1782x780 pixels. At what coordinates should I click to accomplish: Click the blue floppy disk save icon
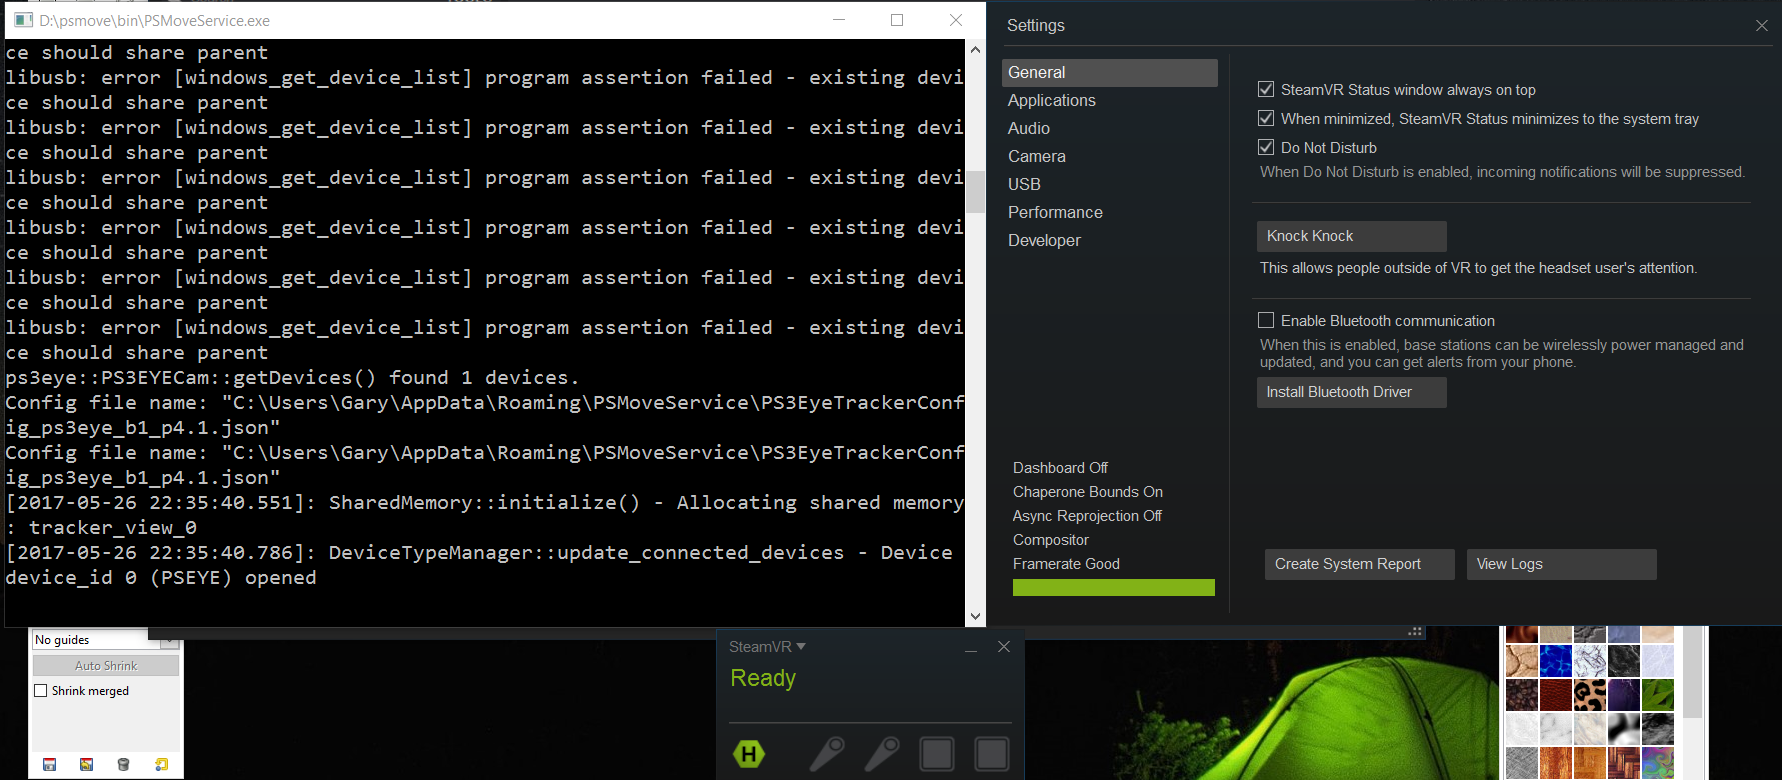tap(49, 764)
